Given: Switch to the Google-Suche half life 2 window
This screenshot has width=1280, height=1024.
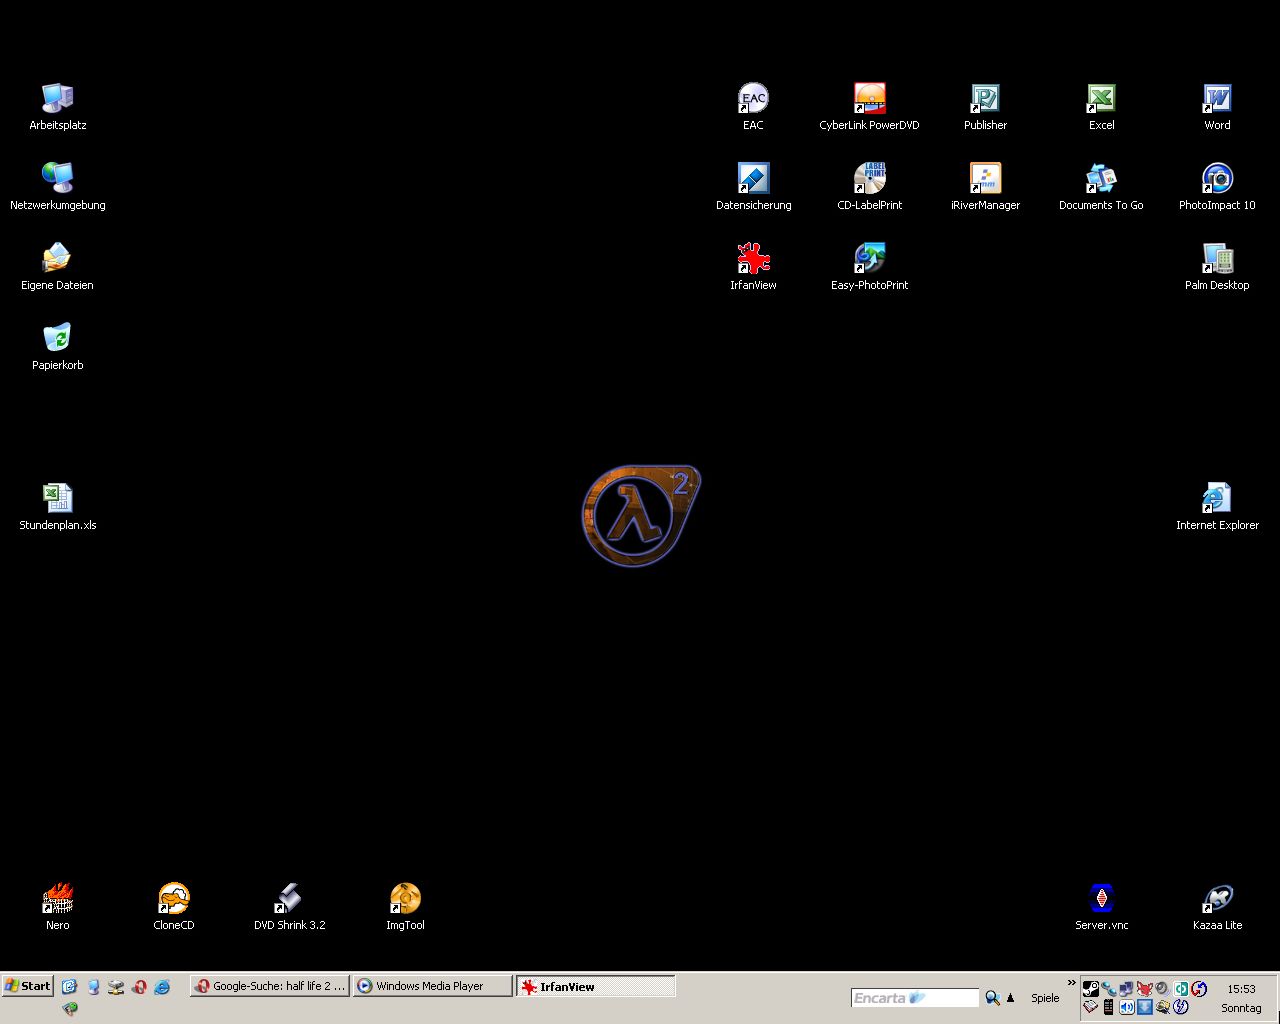Looking at the screenshot, I should (x=270, y=986).
